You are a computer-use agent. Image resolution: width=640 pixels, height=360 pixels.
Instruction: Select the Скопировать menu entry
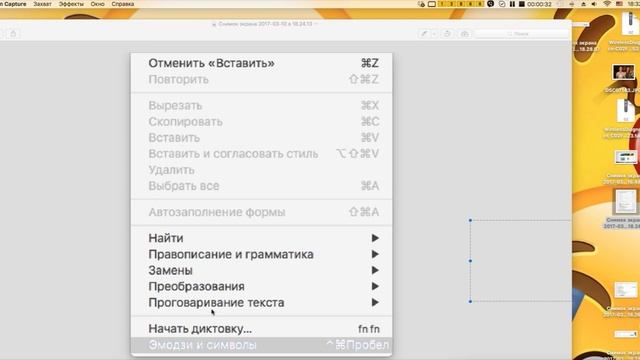(x=261, y=122)
